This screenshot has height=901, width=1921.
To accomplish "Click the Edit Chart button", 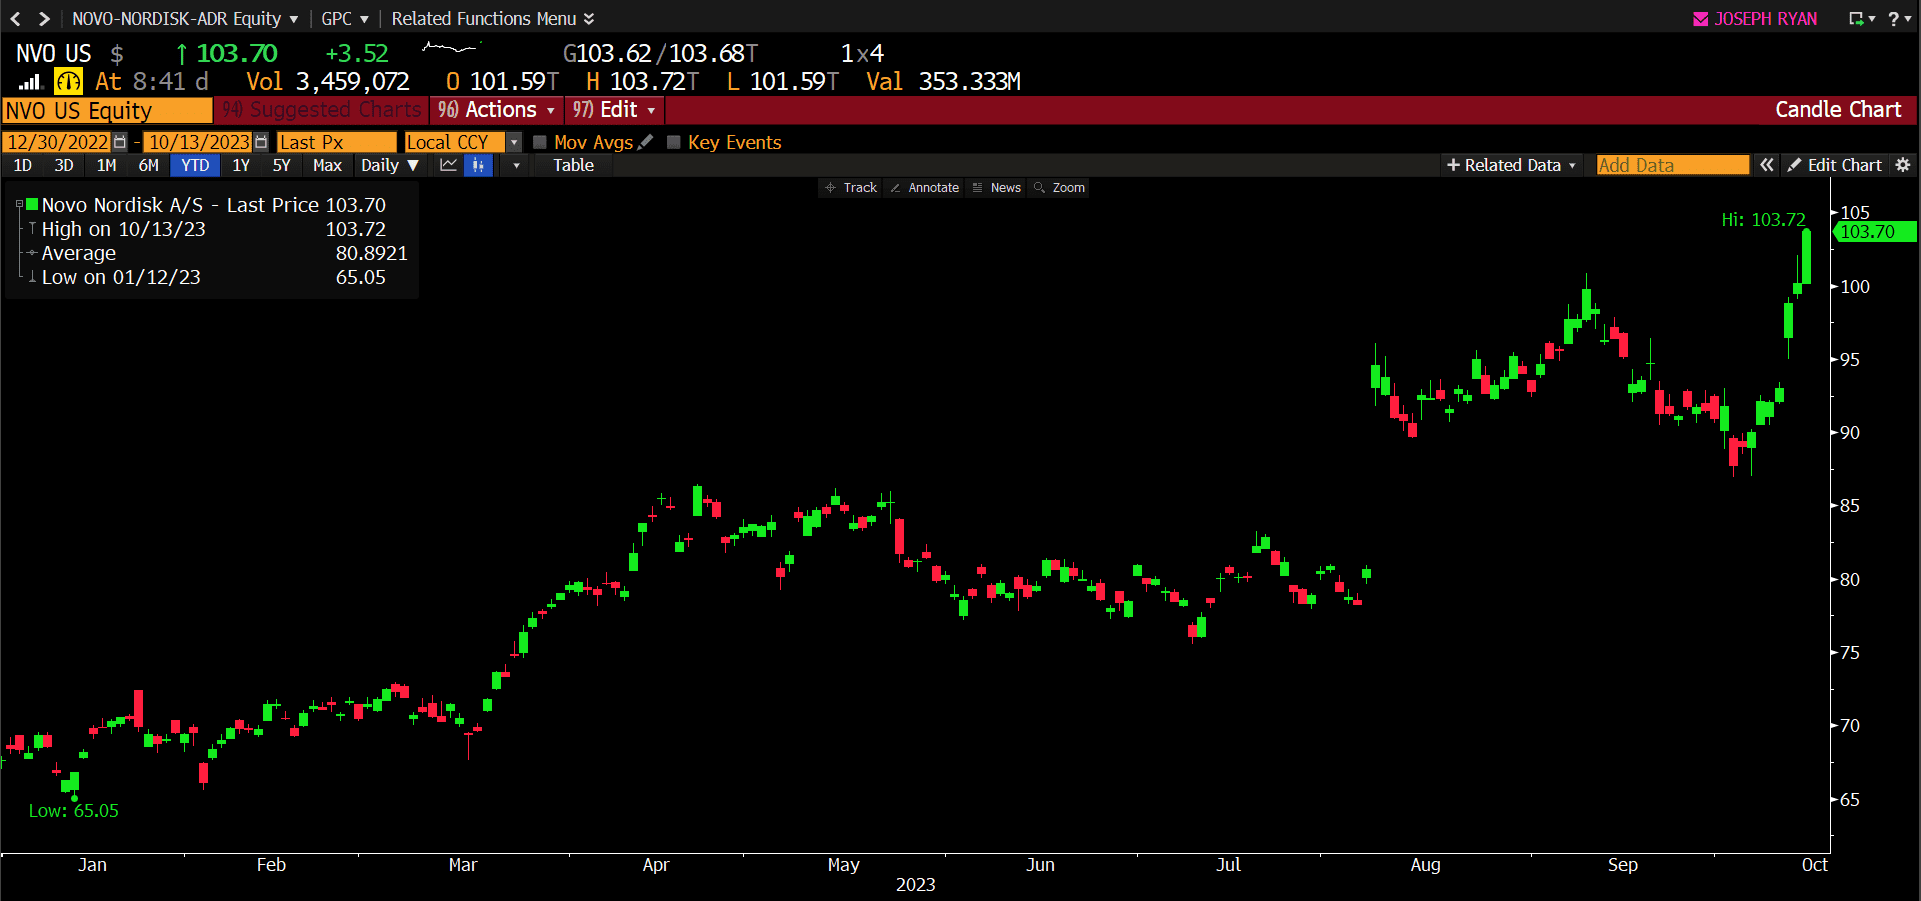I will 1835,165.
